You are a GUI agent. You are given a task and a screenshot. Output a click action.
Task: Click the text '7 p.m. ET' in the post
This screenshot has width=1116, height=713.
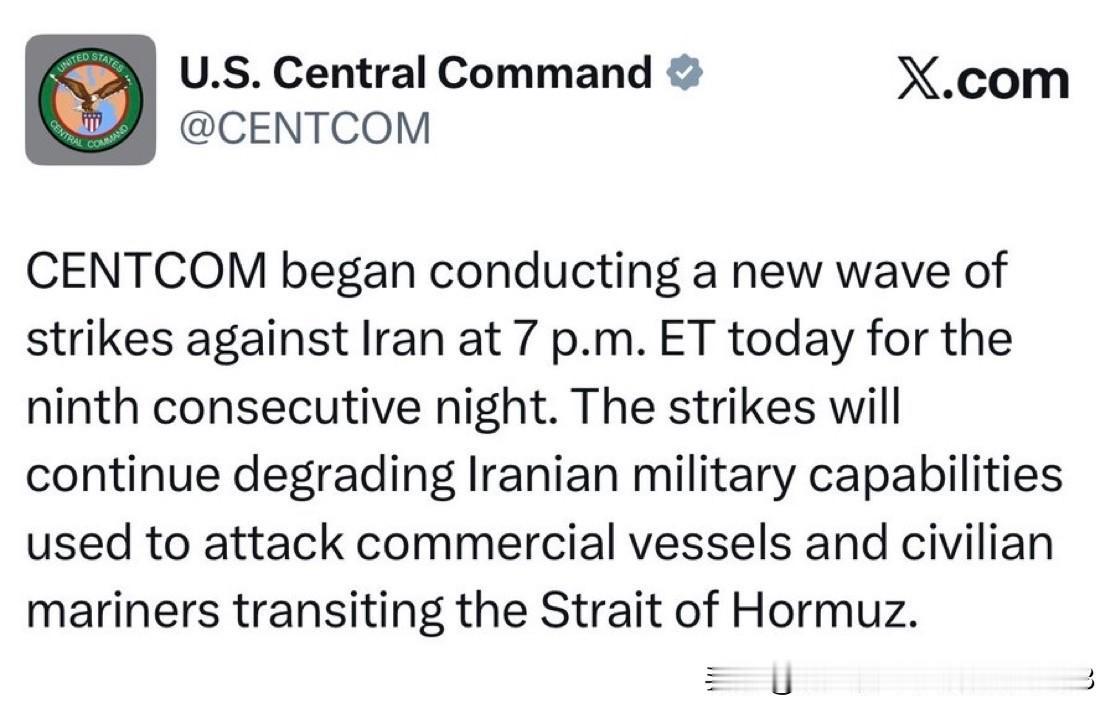pyautogui.click(x=612, y=339)
